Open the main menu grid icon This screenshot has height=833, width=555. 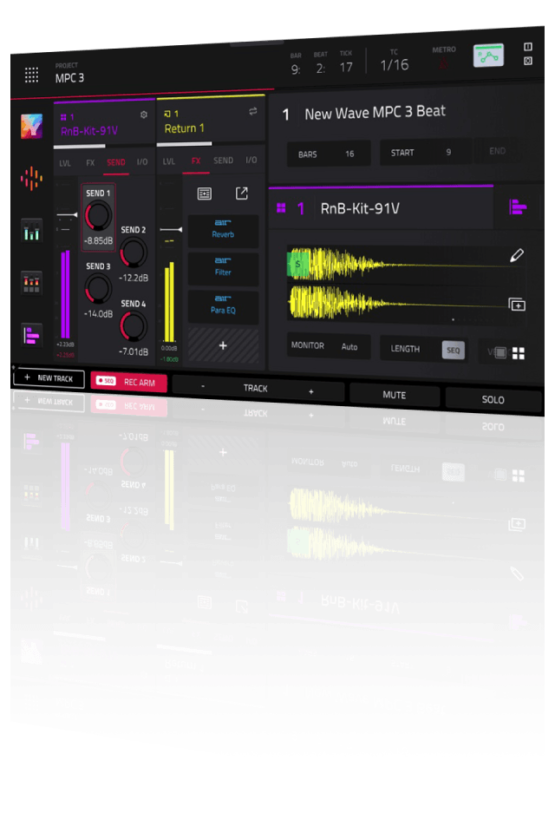tap(31, 75)
